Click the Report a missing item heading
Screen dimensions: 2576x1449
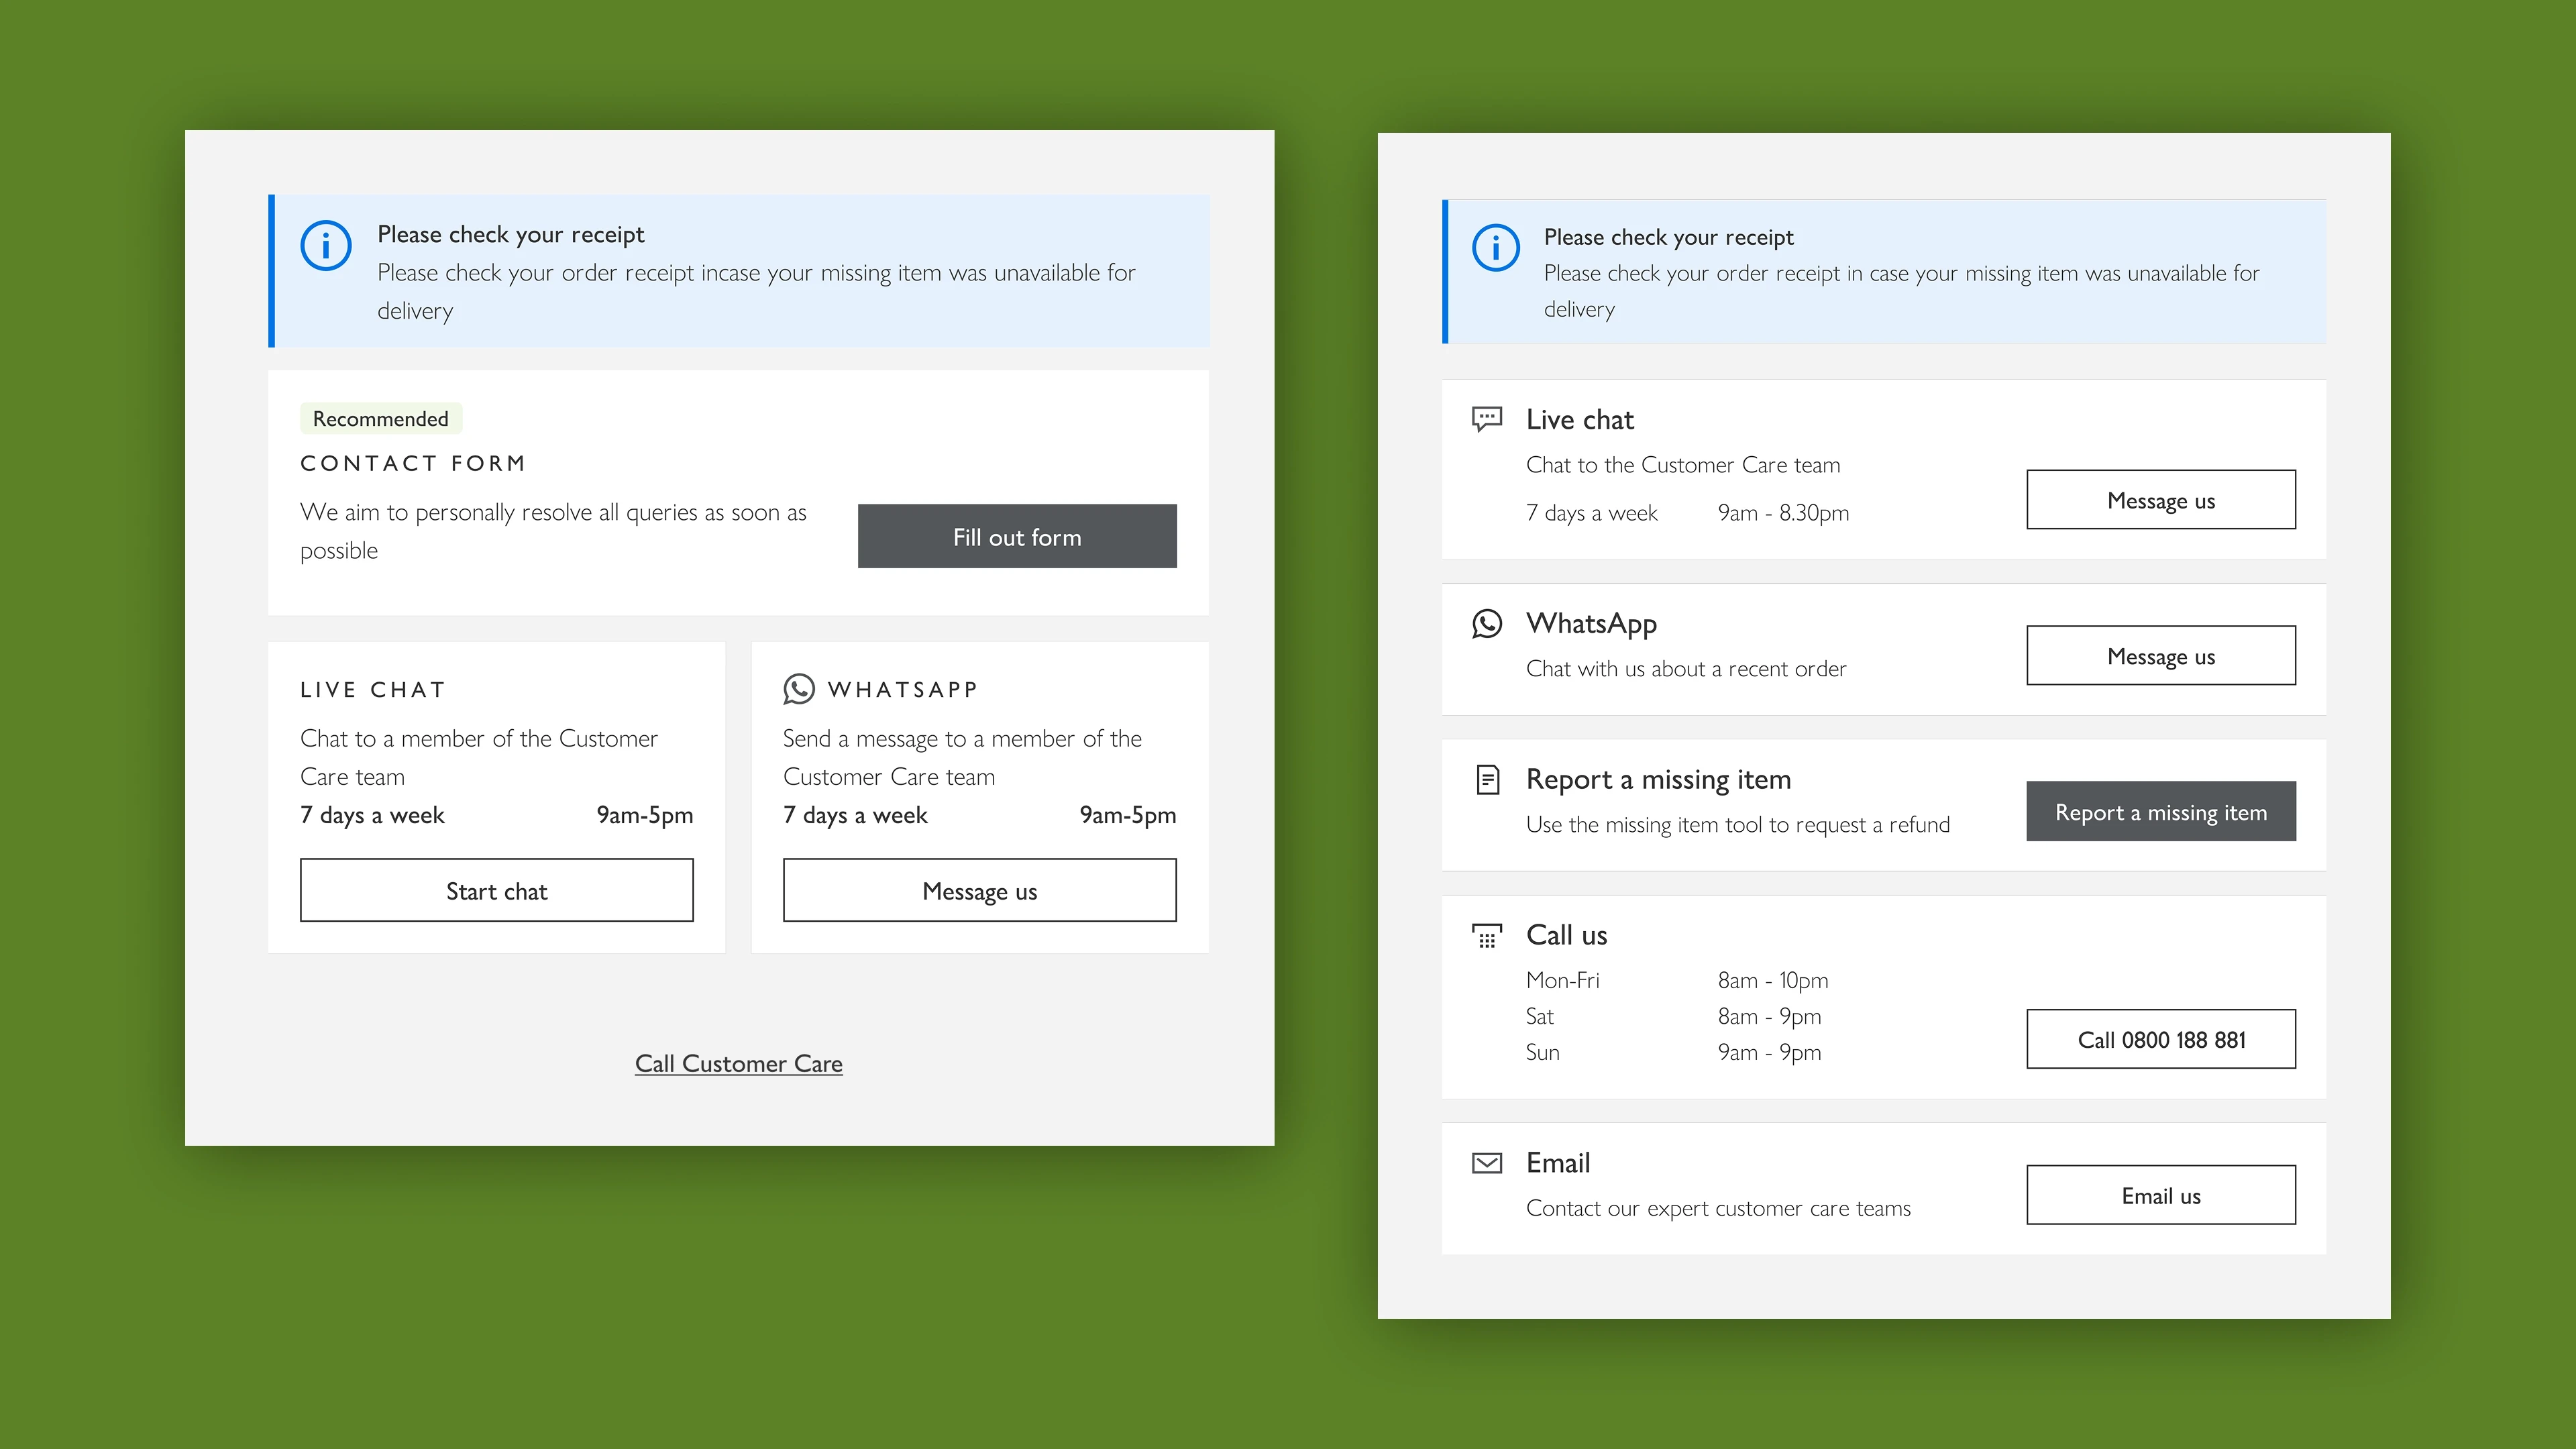pyautogui.click(x=1658, y=779)
